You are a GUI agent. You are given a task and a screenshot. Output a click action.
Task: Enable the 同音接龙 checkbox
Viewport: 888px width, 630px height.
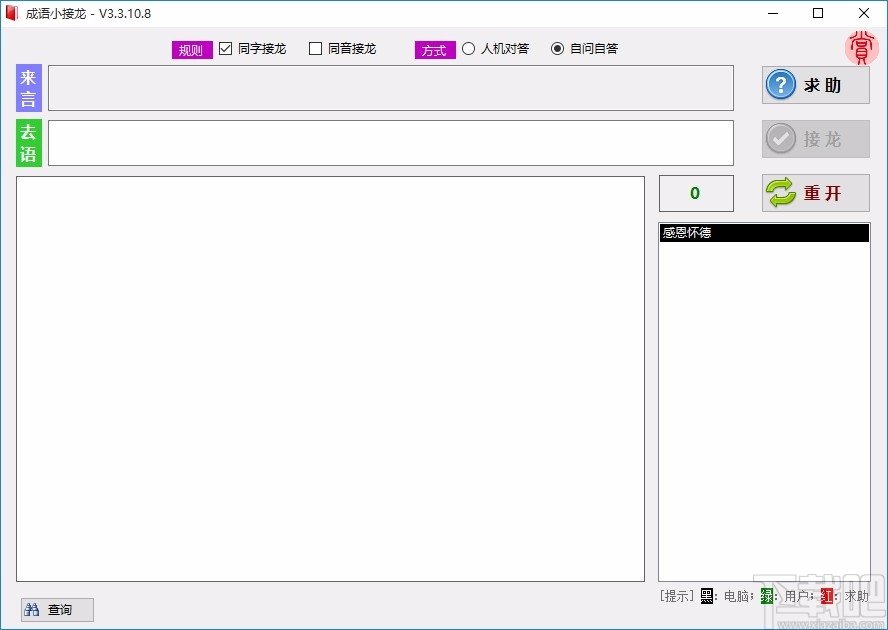[315, 48]
